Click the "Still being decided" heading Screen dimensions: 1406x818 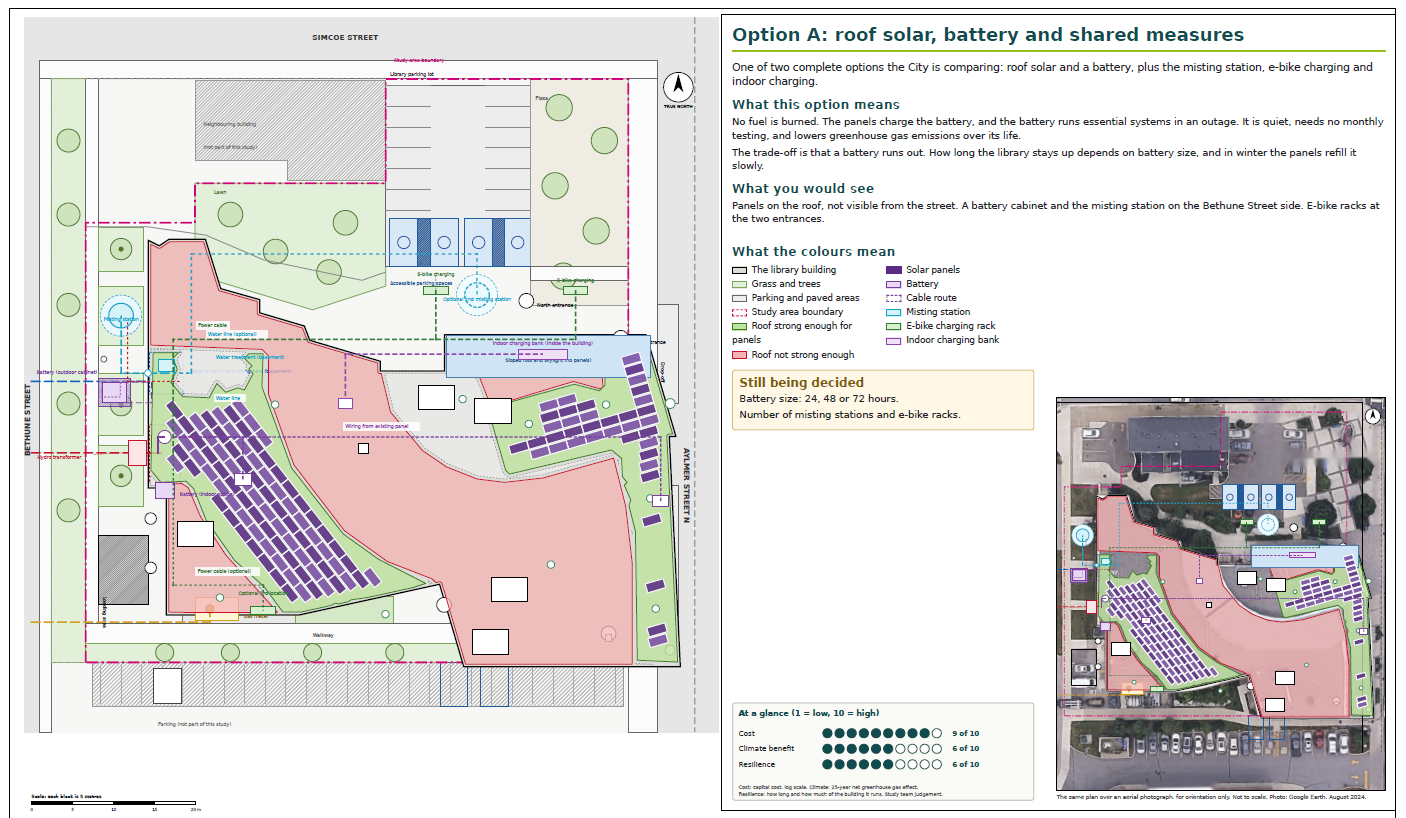tap(801, 382)
